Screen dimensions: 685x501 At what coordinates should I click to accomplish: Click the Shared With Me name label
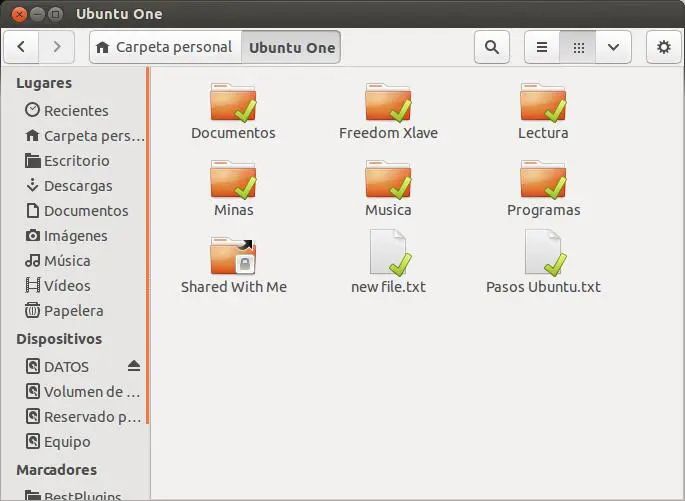pos(234,287)
